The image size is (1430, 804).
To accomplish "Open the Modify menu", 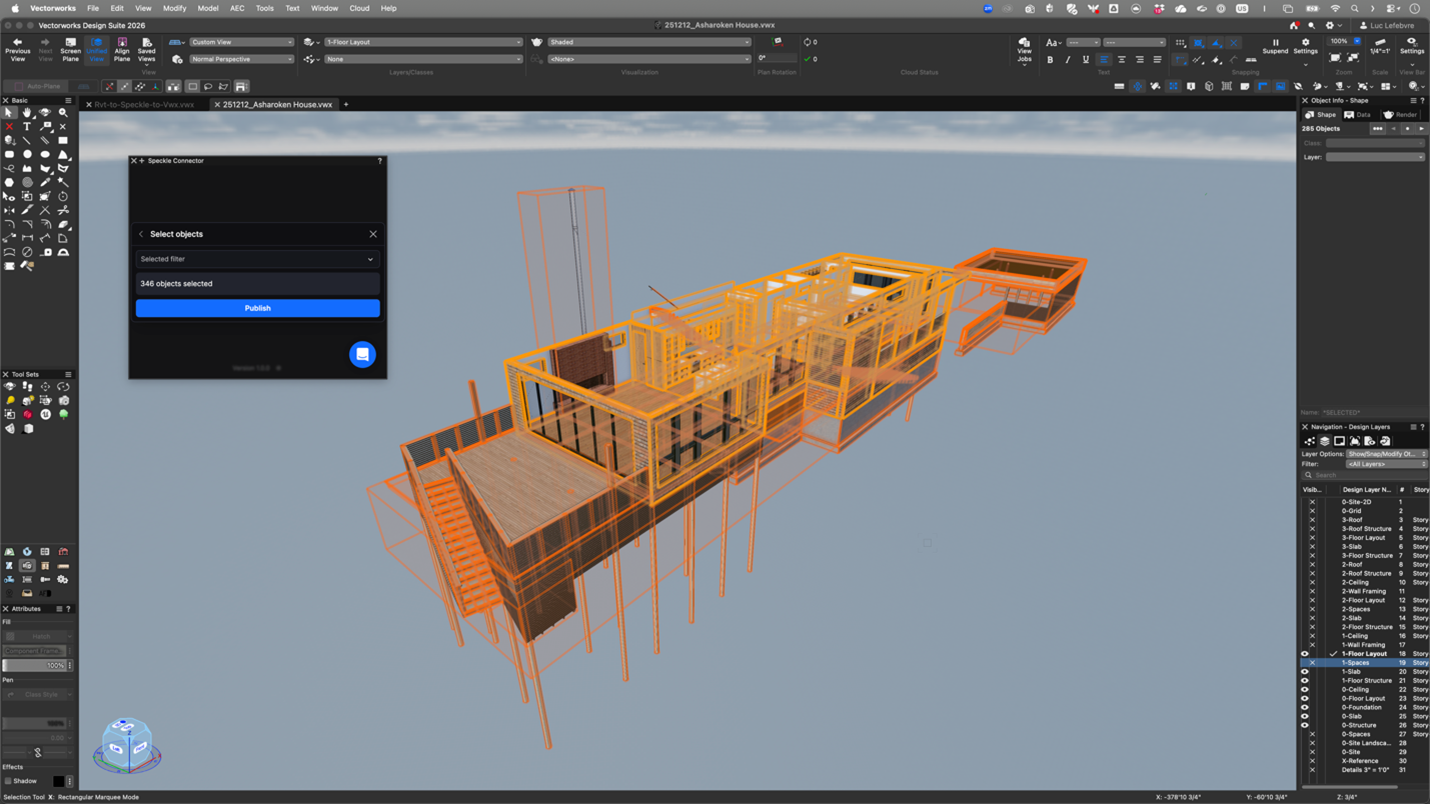I will (174, 8).
